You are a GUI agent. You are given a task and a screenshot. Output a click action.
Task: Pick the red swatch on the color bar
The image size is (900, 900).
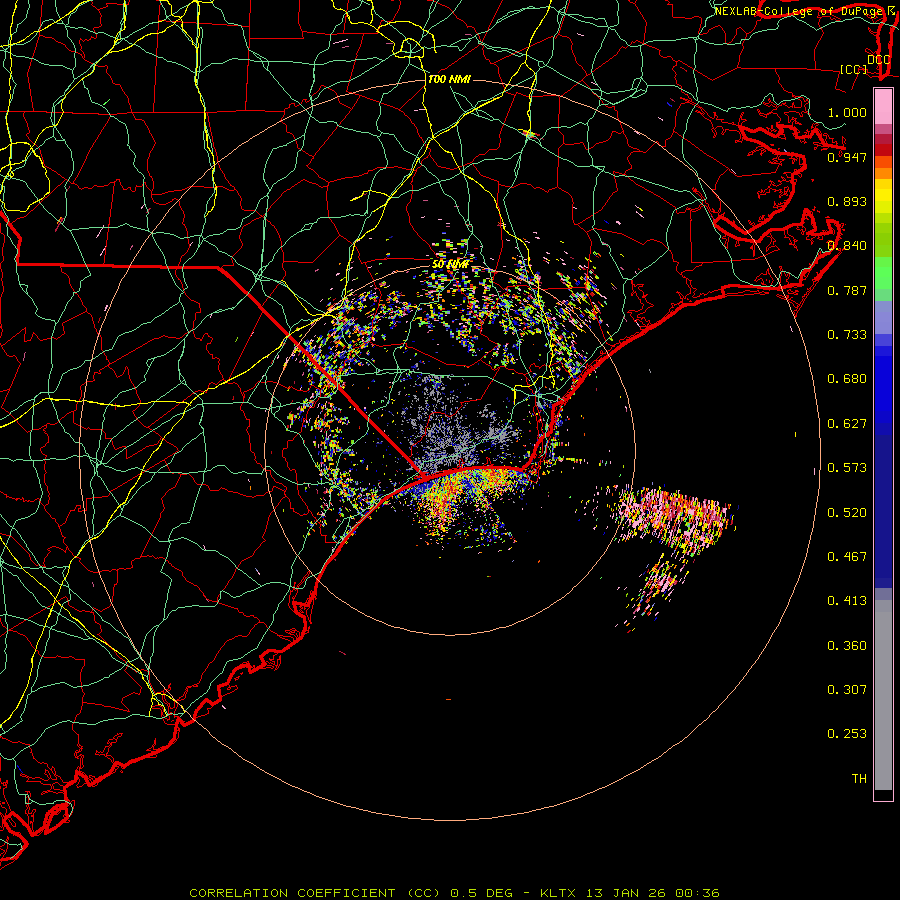click(x=883, y=150)
